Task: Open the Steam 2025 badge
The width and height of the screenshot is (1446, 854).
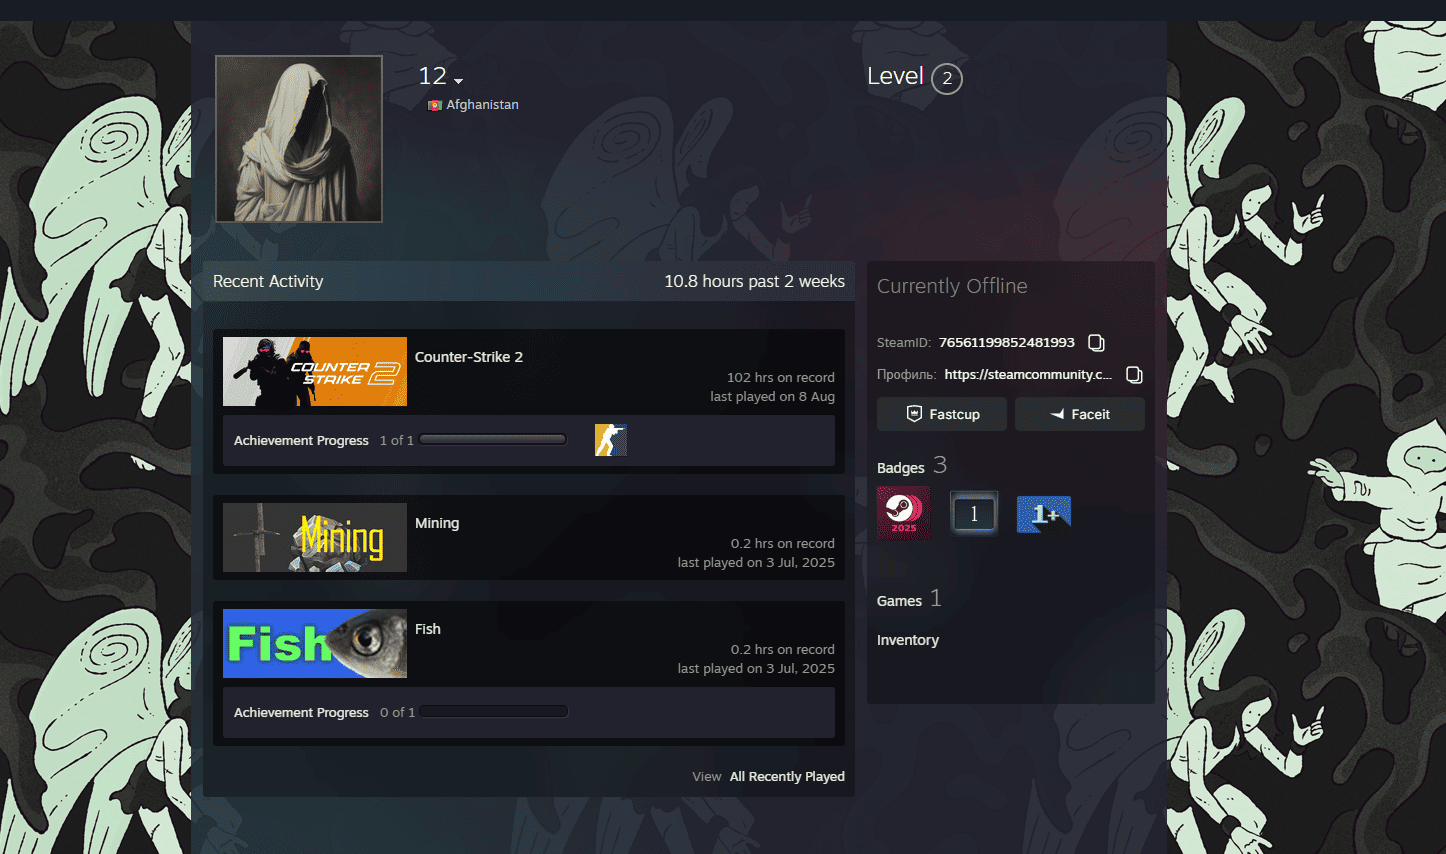Action: [x=903, y=513]
